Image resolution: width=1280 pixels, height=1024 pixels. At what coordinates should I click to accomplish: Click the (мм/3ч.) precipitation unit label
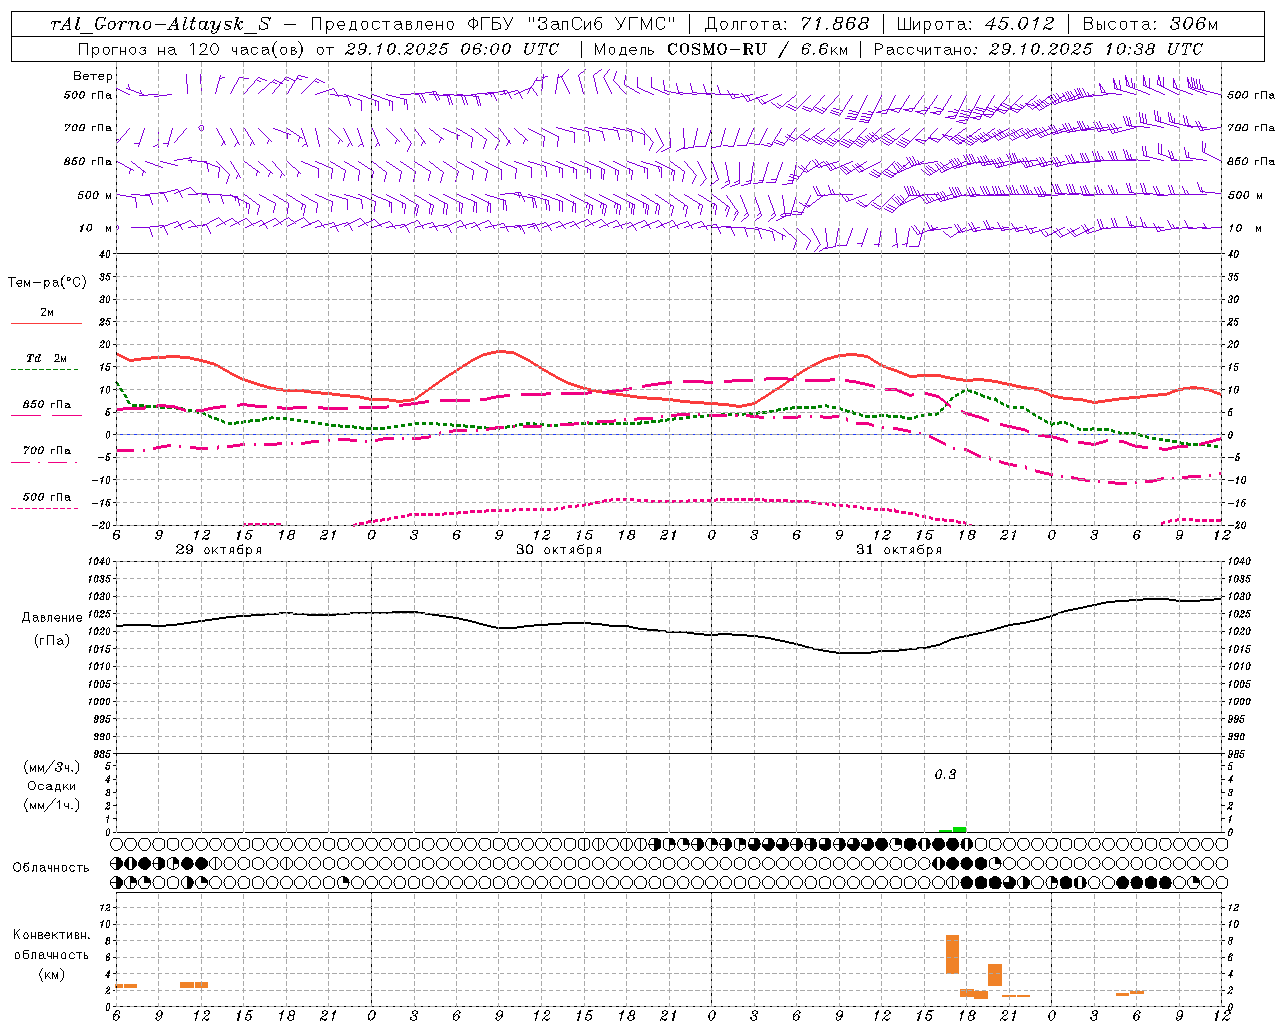coord(52,768)
